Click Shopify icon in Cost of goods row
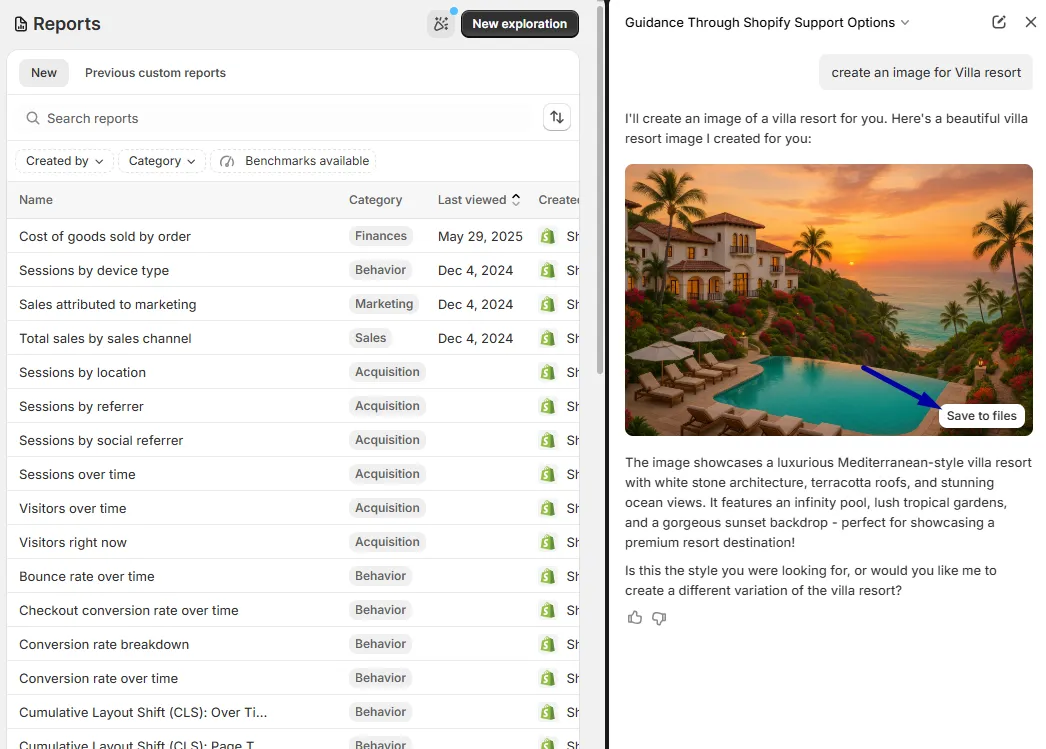The width and height of the screenshot is (1046, 749). 548,236
